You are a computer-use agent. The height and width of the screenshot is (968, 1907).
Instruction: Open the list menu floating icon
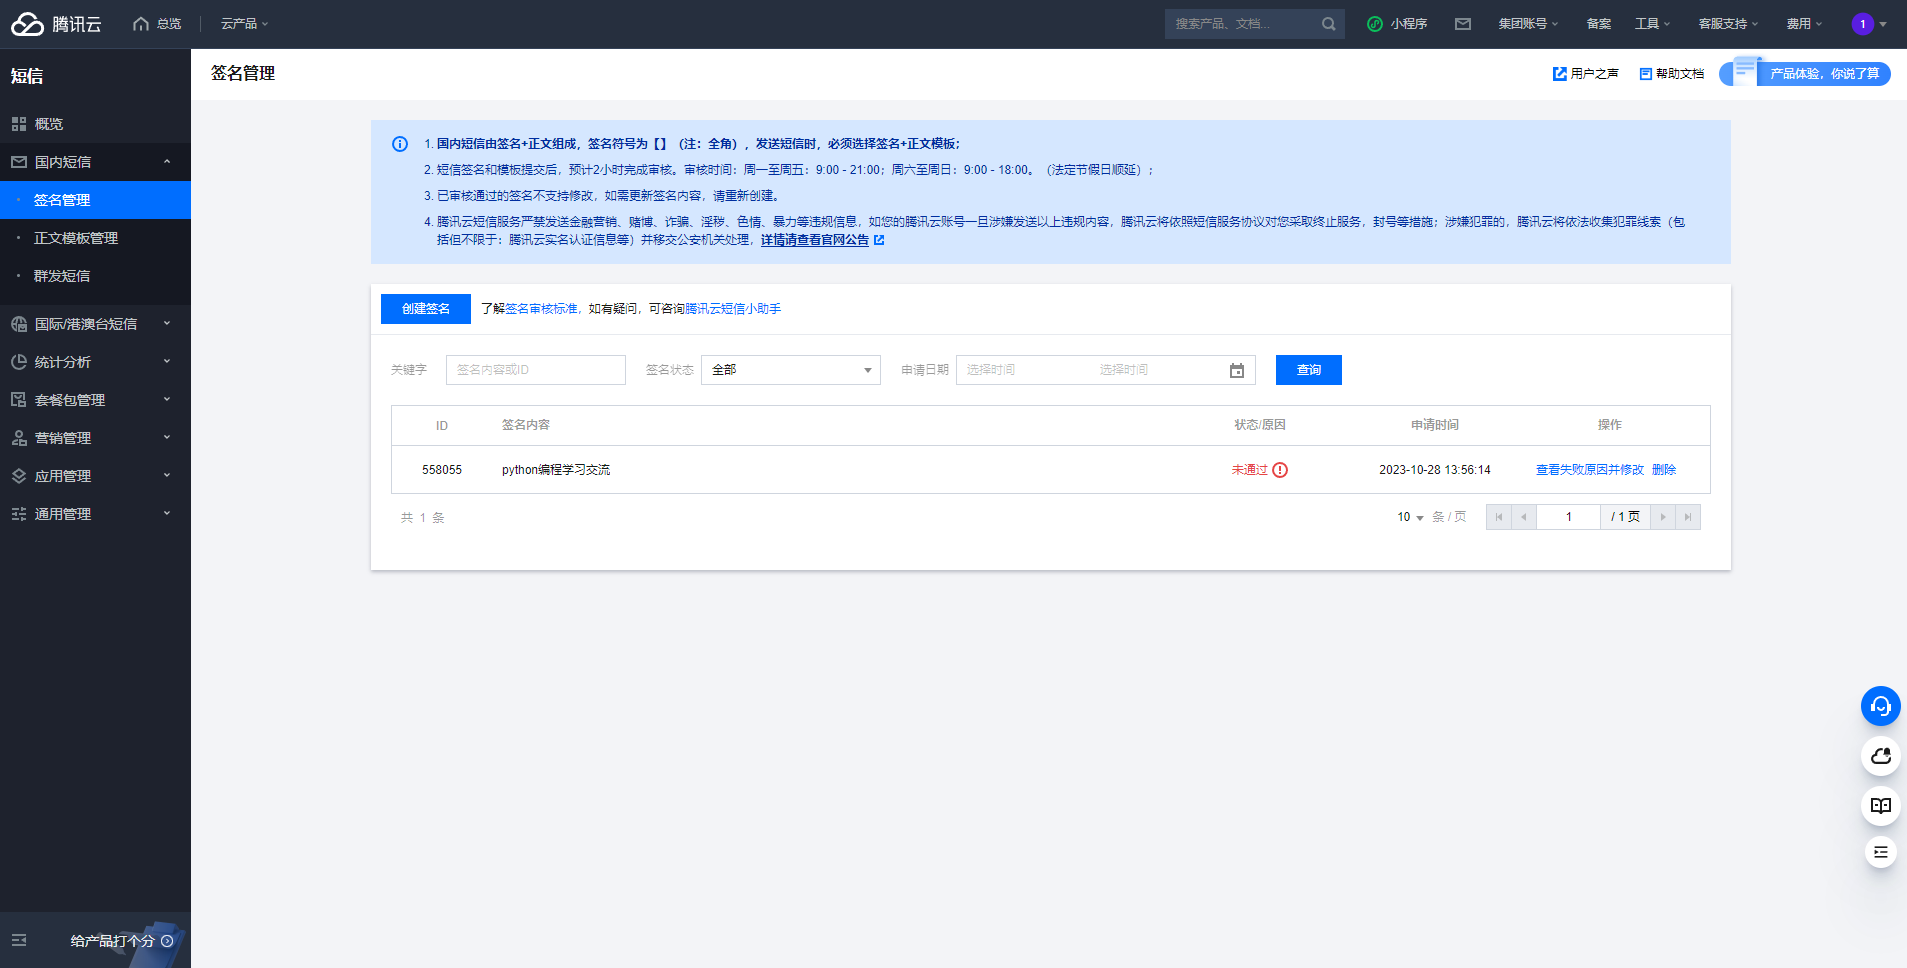1881,852
